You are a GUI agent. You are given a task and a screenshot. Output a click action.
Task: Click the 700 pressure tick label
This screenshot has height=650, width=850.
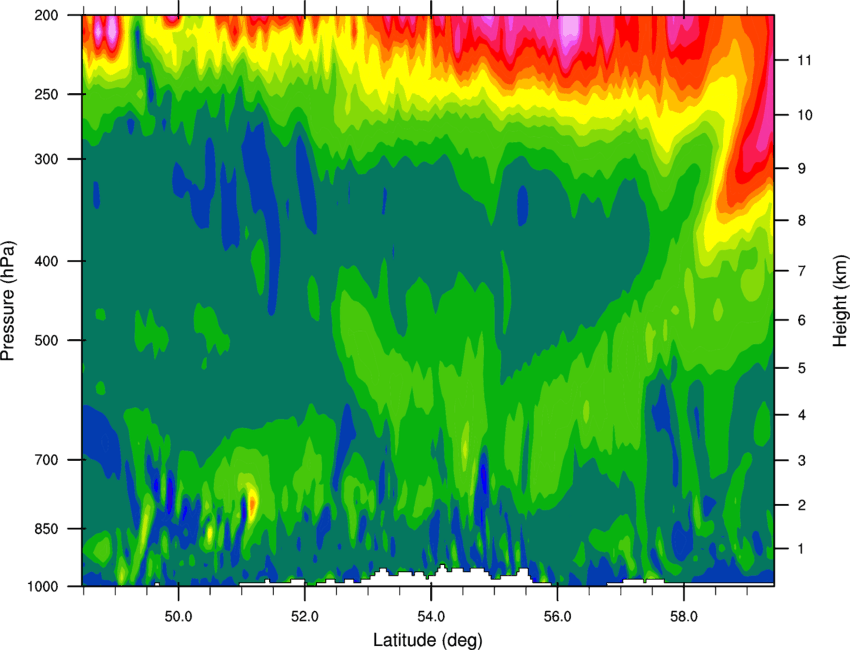coord(46,460)
